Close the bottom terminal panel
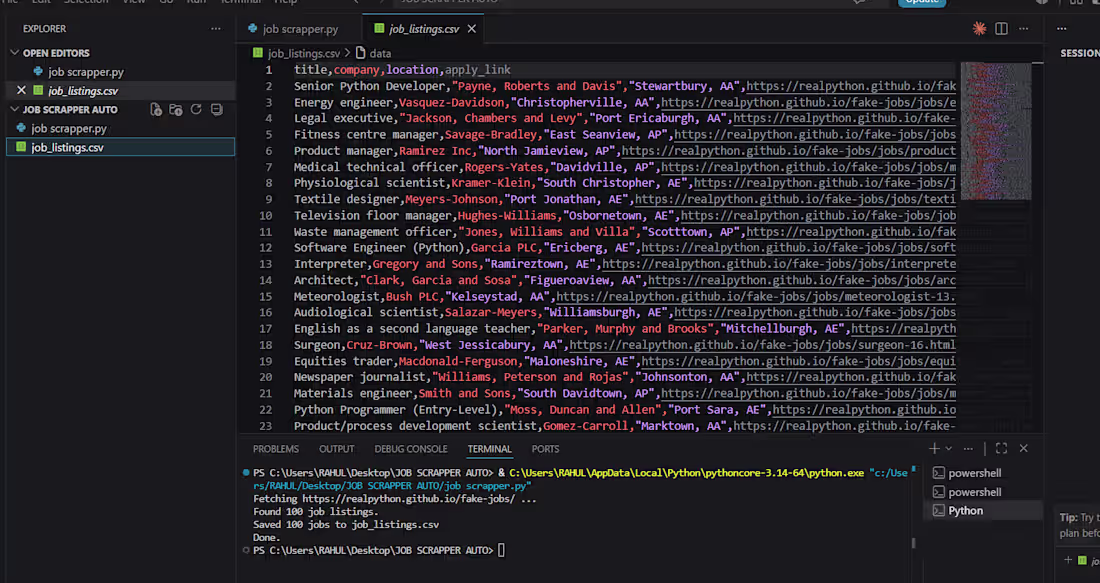This screenshot has width=1100, height=583. tap(1024, 448)
